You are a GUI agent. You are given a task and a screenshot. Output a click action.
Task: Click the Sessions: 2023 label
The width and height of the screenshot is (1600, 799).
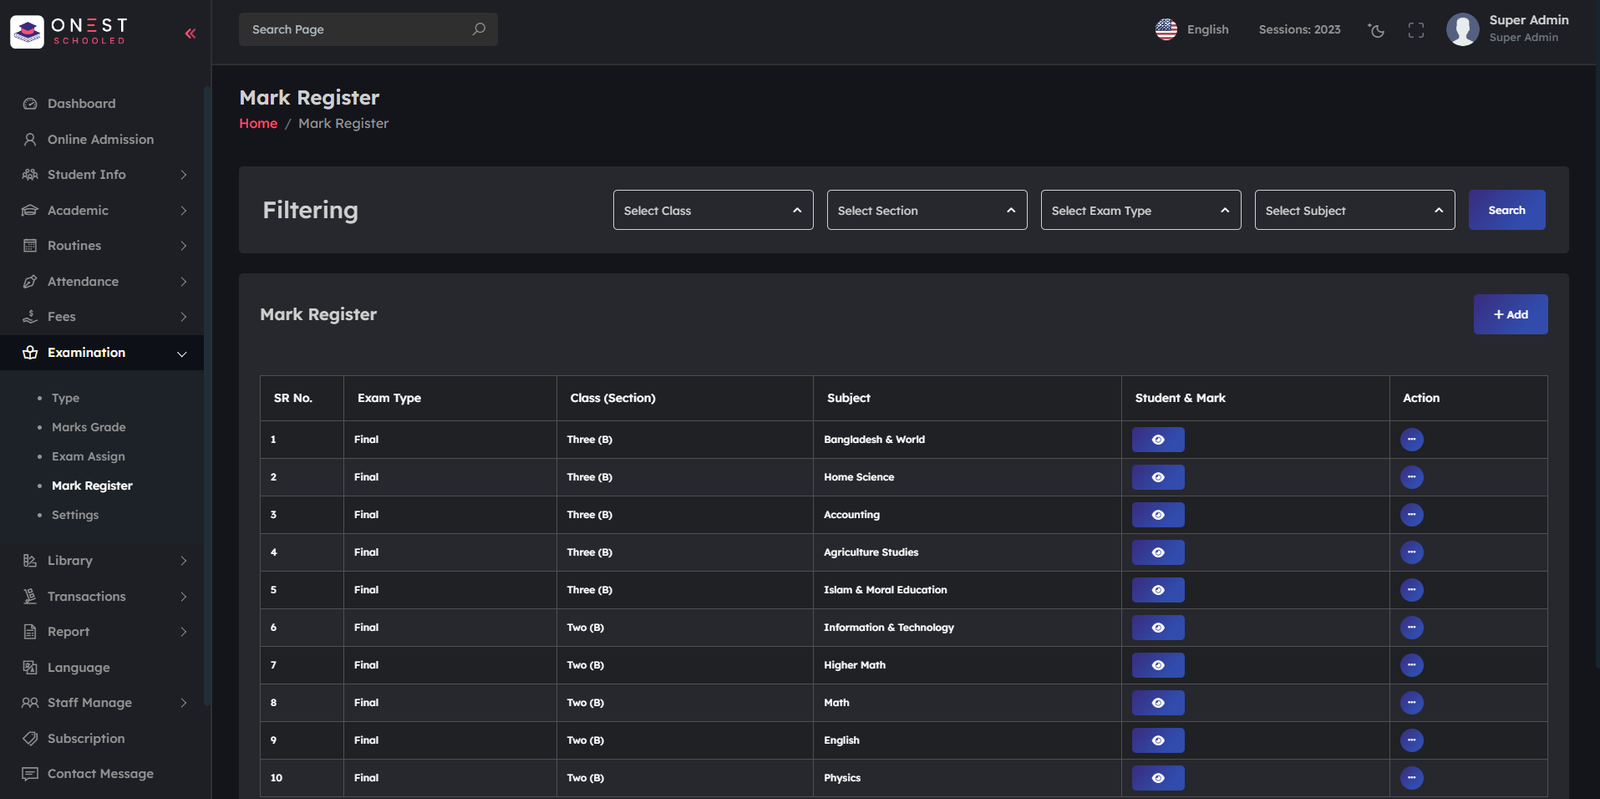pos(1299,29)
